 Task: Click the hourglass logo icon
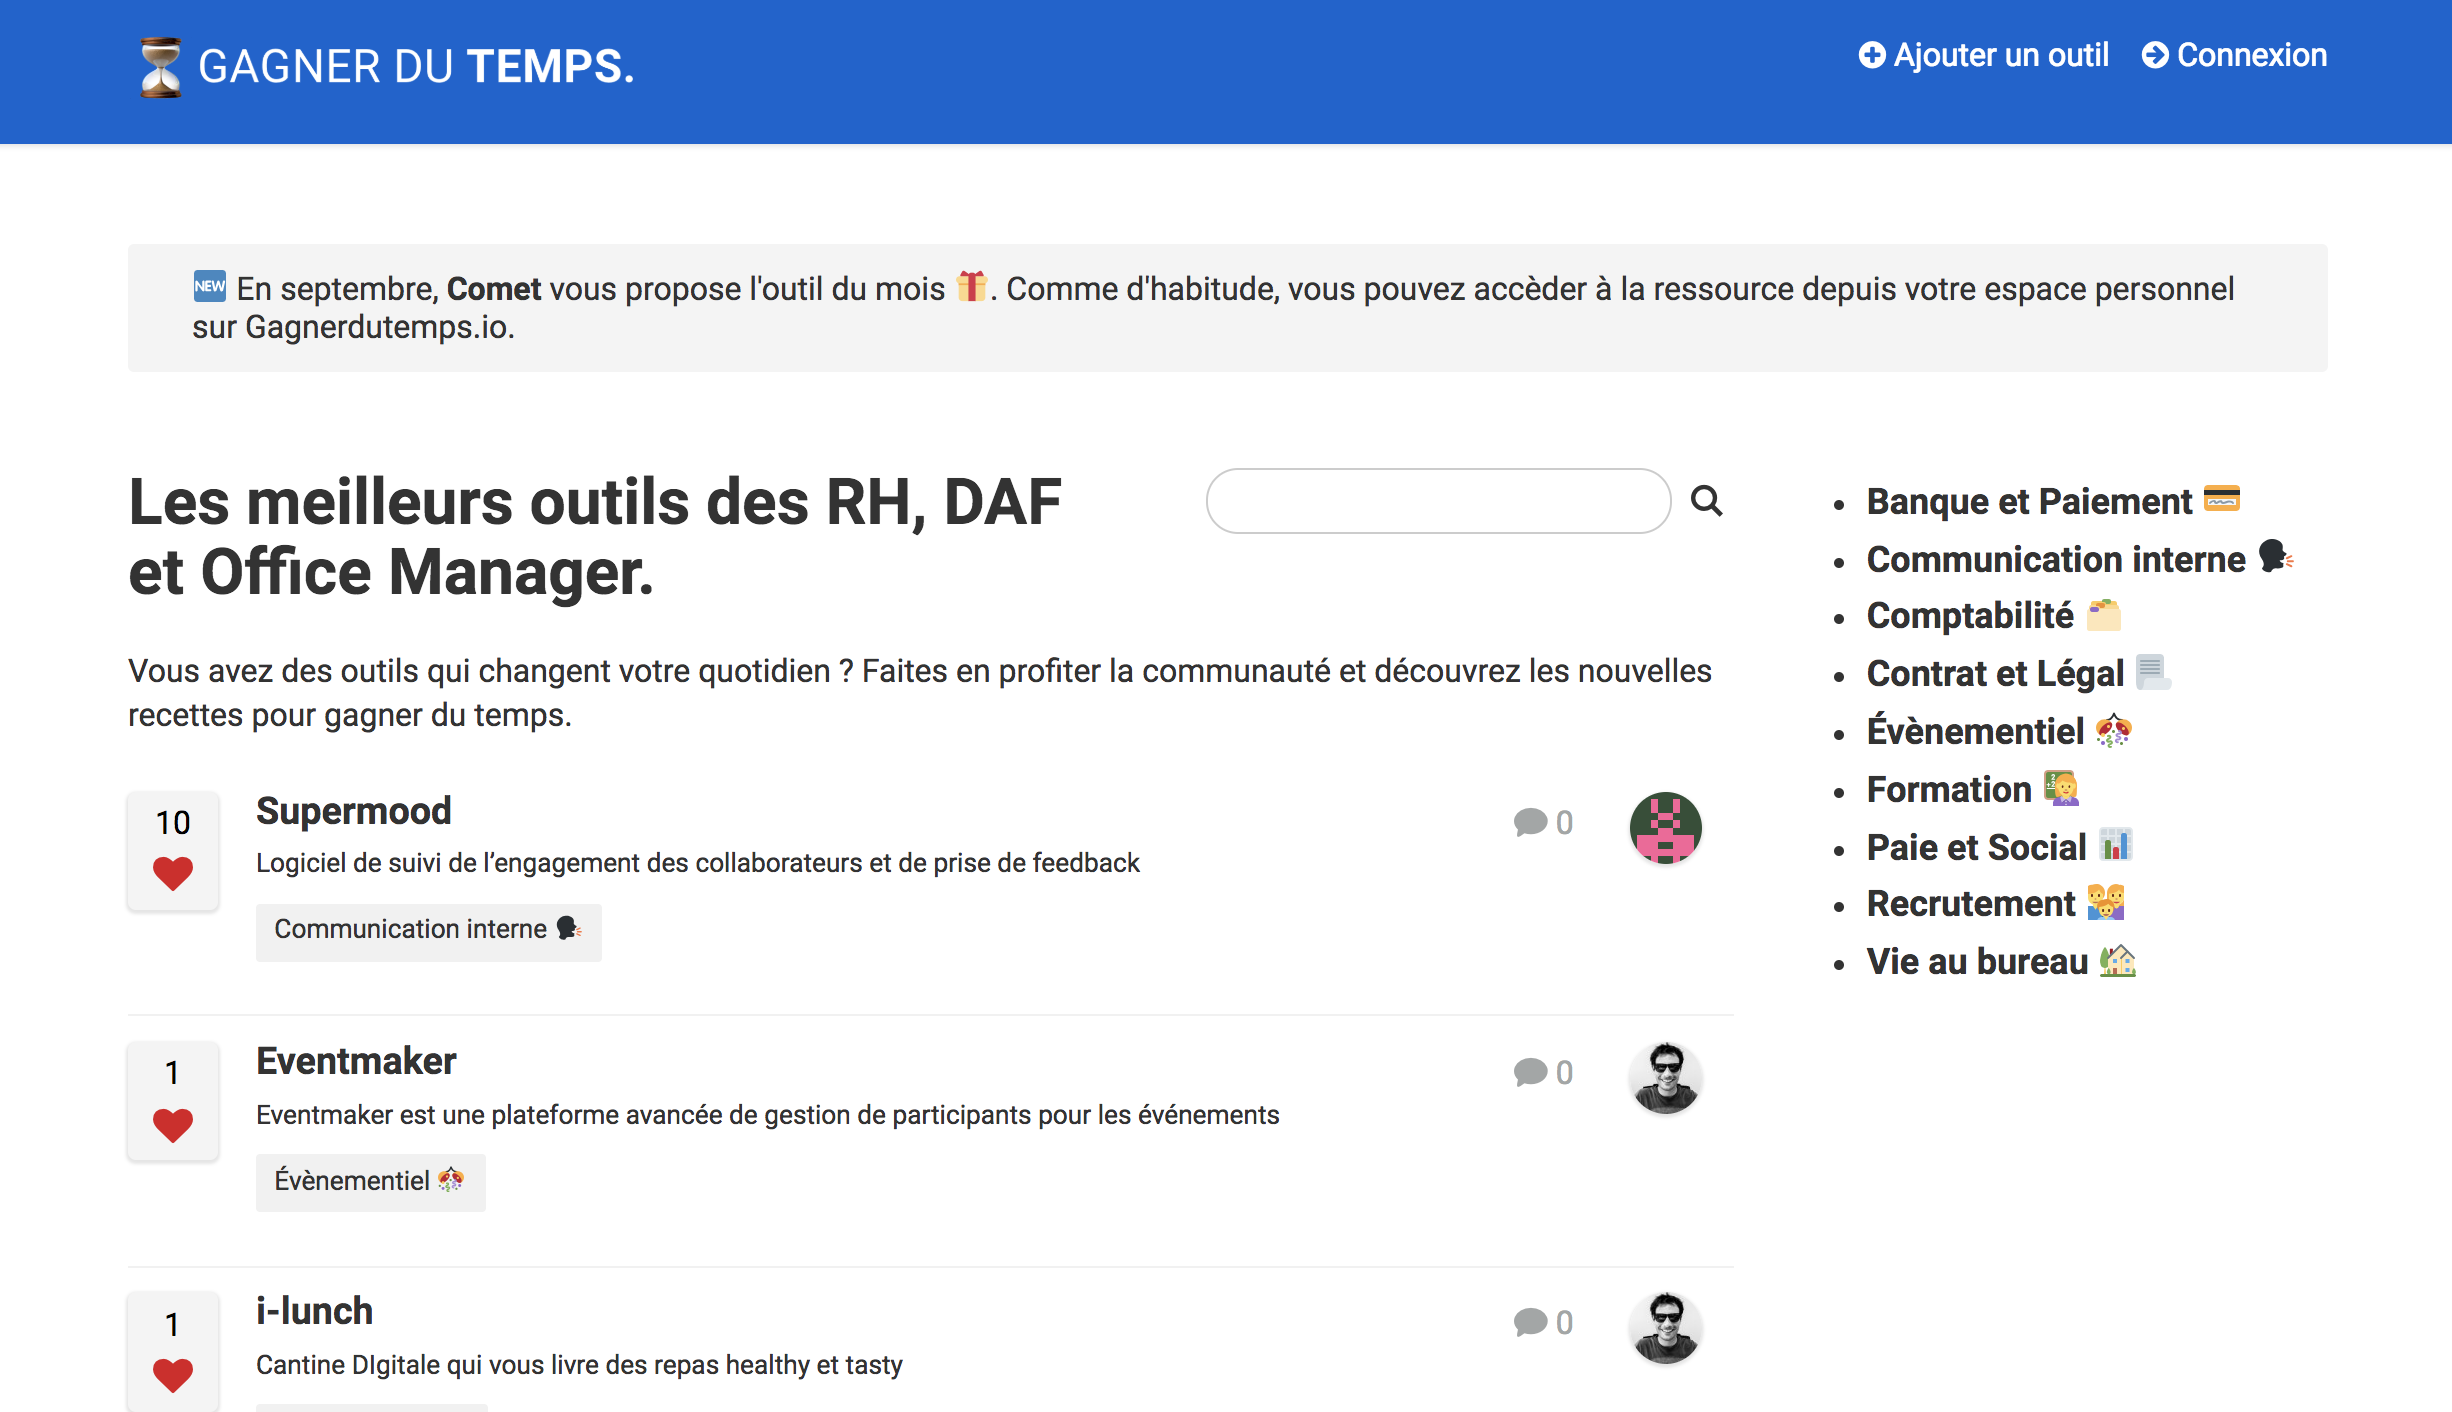tap(160, 67)
